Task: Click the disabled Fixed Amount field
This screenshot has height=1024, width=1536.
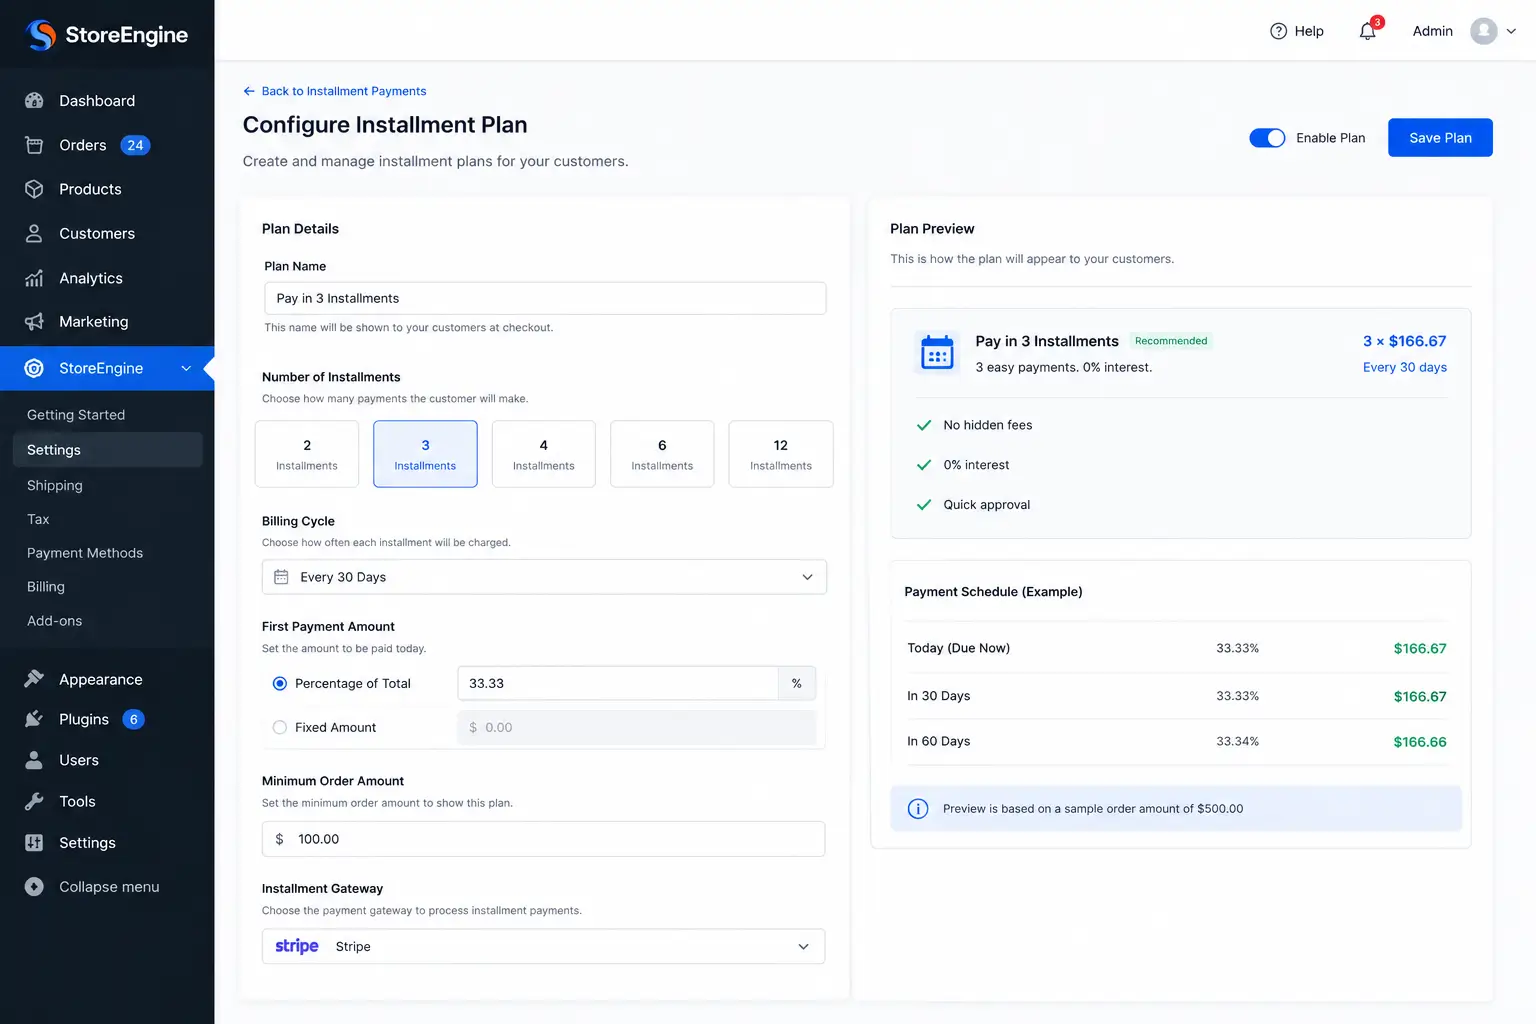Action: 637,727
